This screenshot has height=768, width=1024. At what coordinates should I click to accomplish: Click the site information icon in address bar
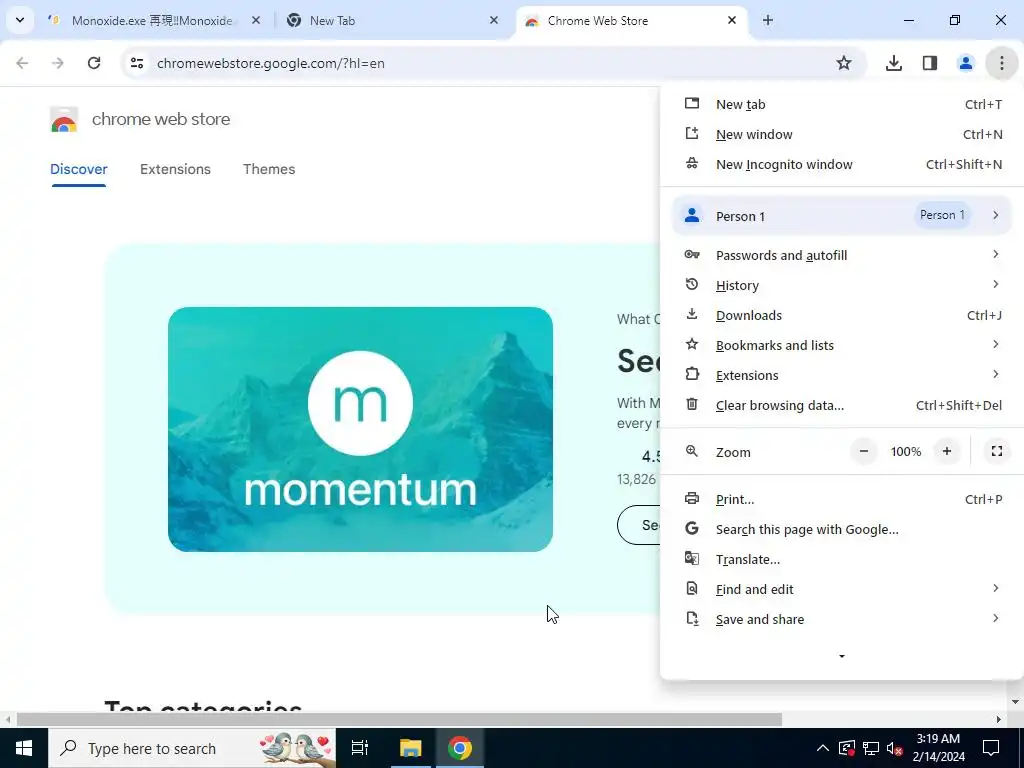tap(136, 63)
